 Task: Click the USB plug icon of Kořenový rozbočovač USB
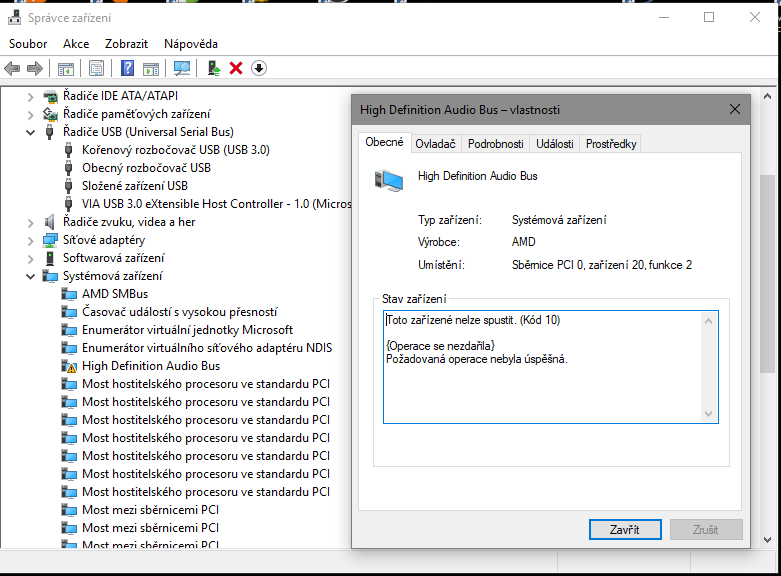[x=69, y=150]
